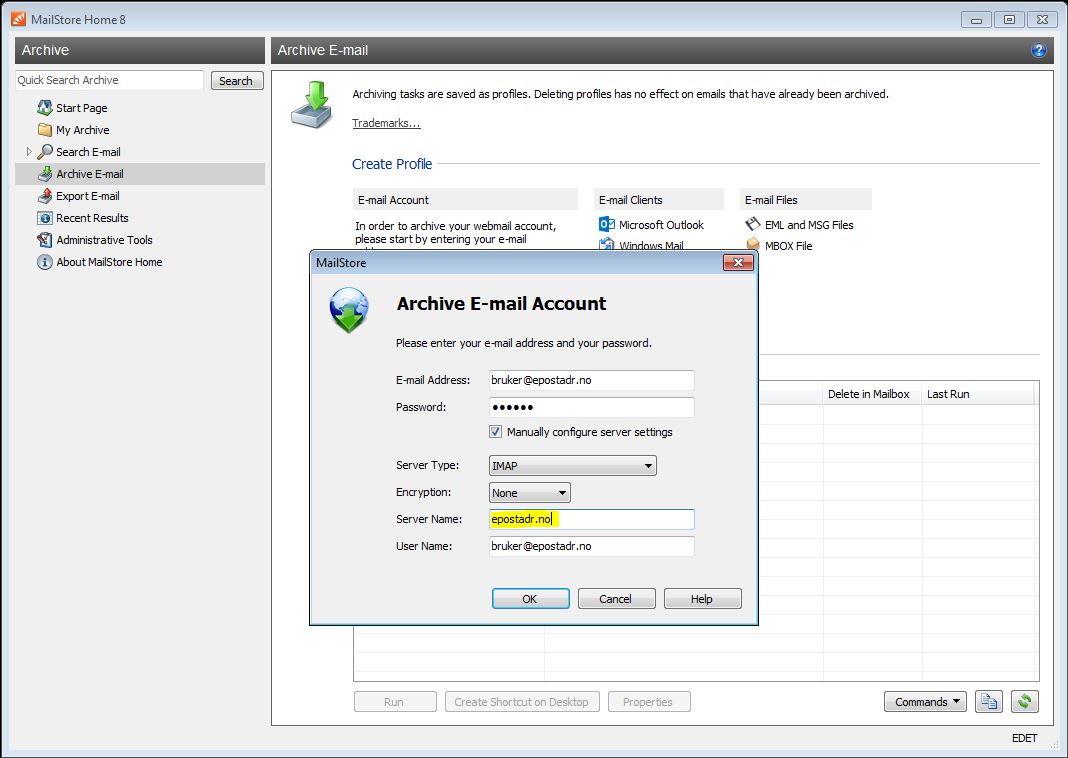Uncheck Manually configure server settings

496,432
